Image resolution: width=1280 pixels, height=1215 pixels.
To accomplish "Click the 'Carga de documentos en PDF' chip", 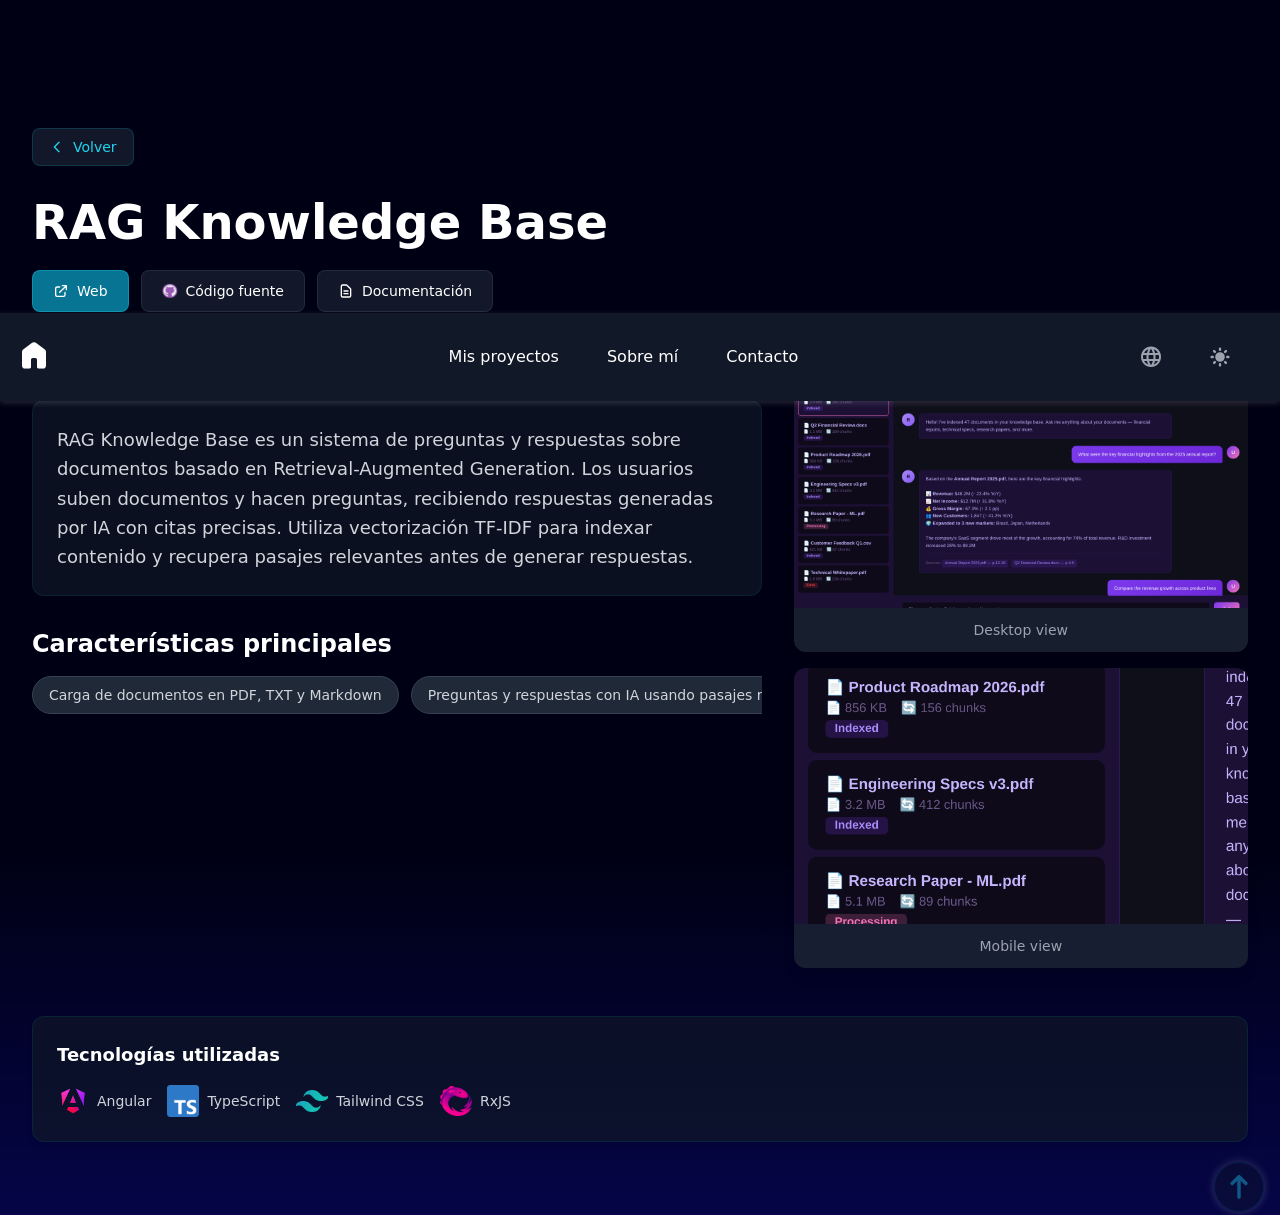I will point(215,695).
